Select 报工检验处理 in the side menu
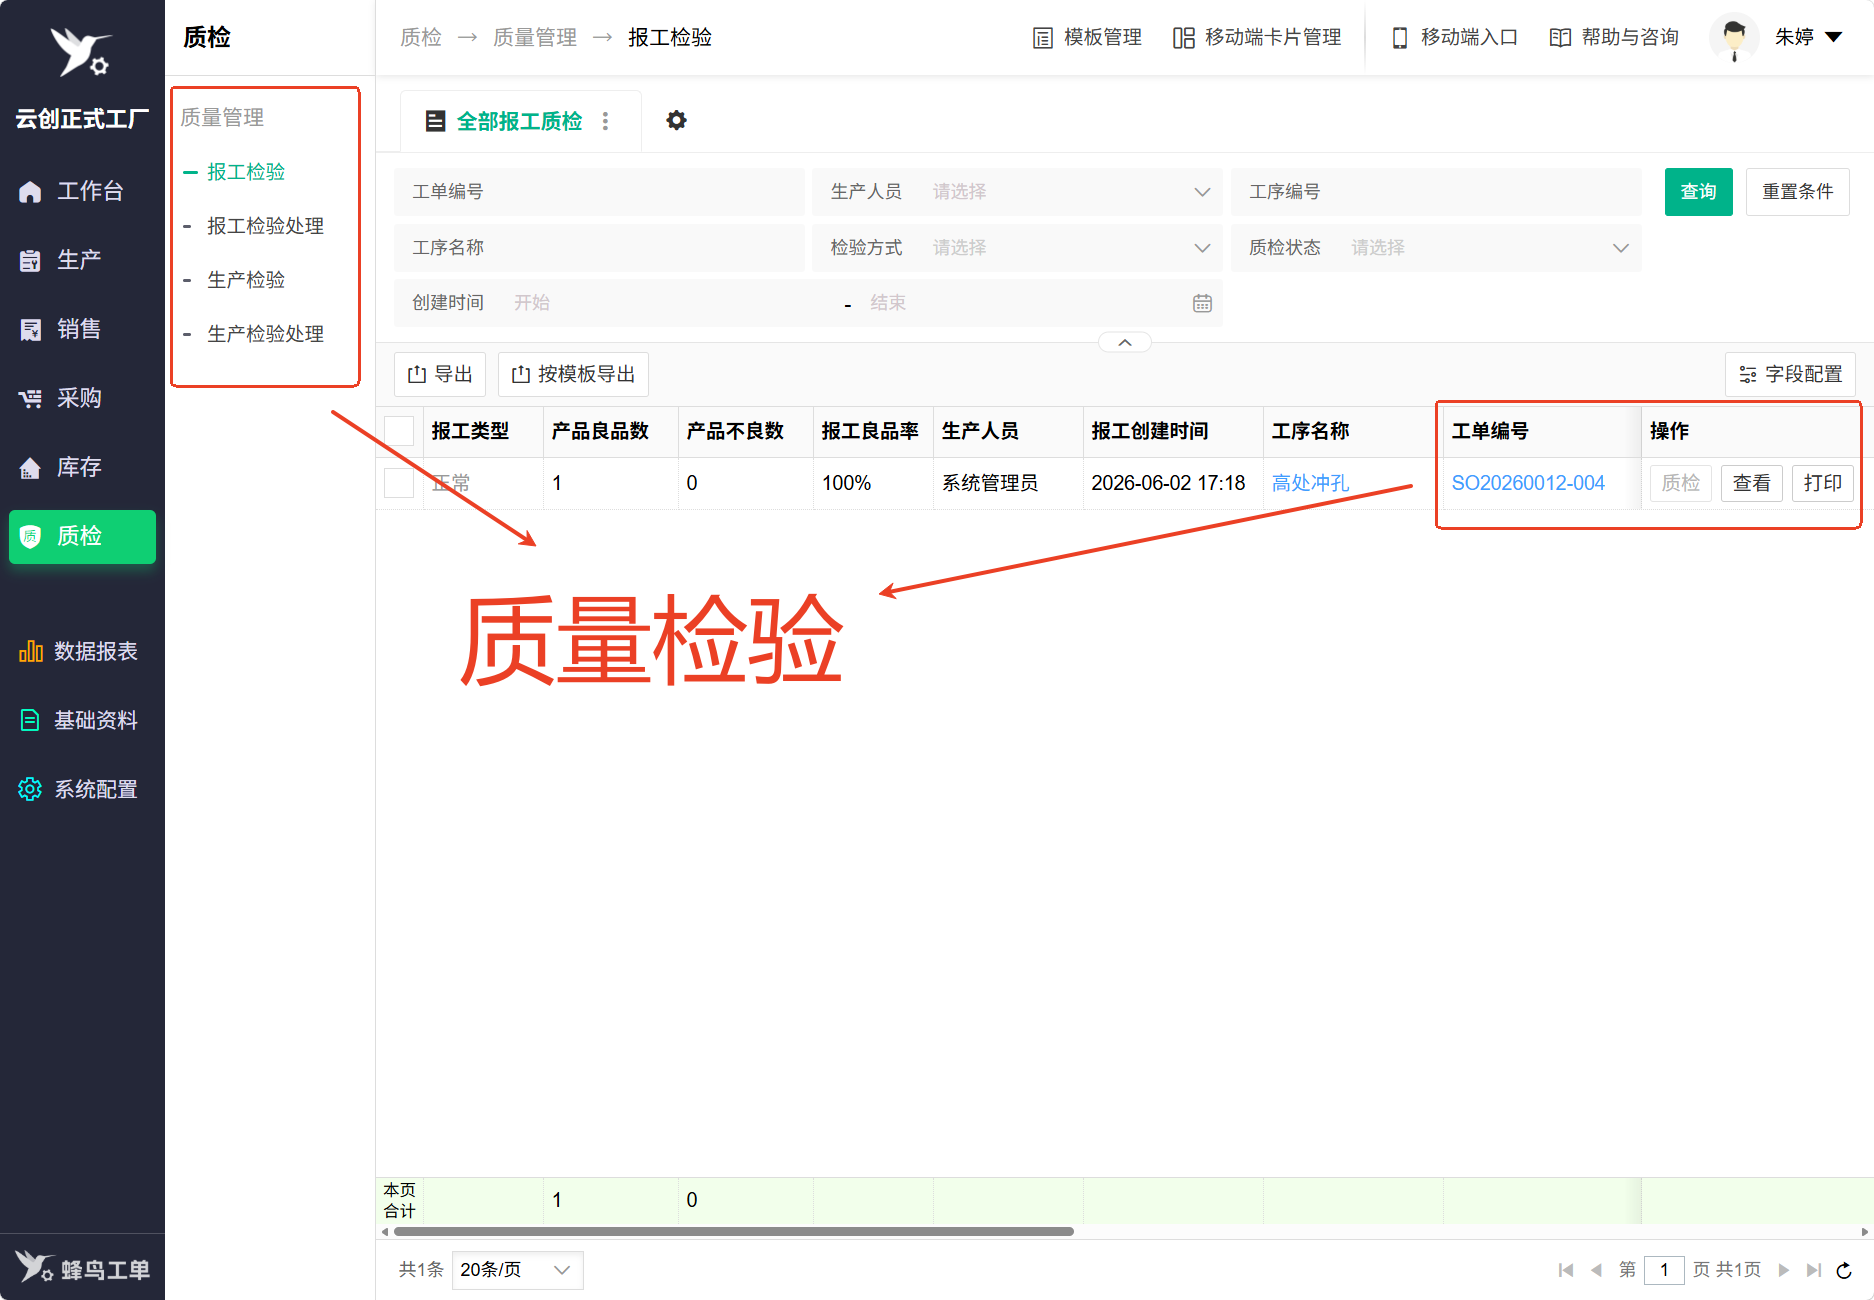 [x=265, y=226]
